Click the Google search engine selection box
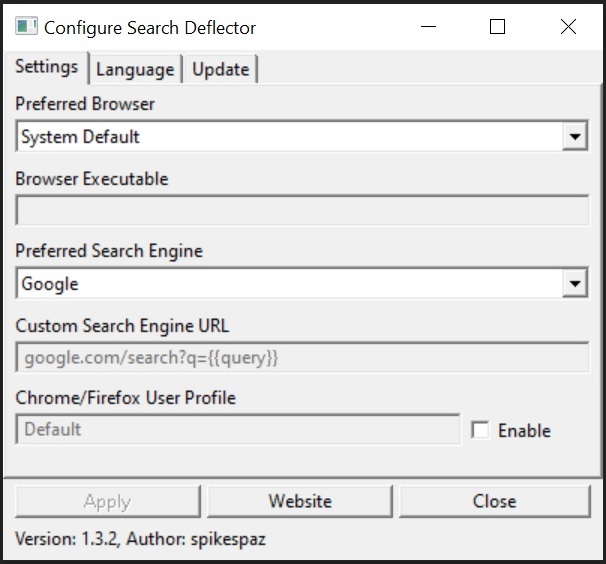This screenshot has height=564, width=606. (288, 284)
